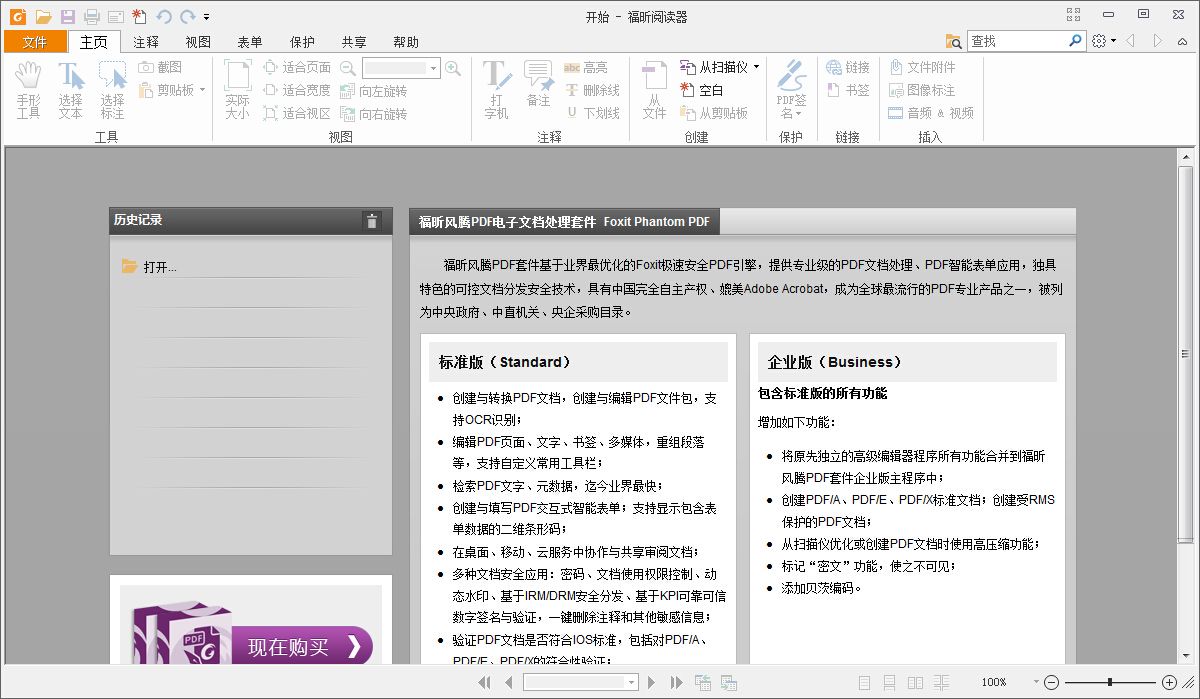This screenshot has width=1200, height=699.
Task: Click the Open... link in history (打开...)
Action: coord(159,267)
